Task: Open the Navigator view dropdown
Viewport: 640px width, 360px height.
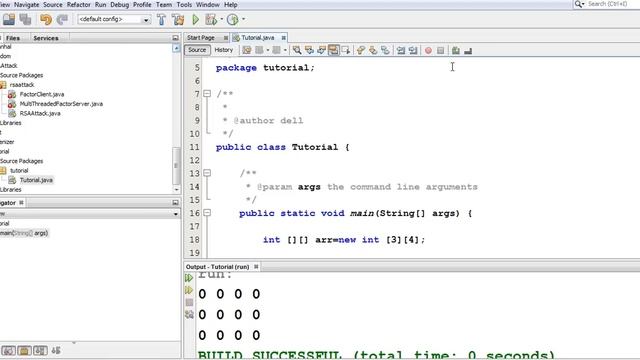Action: click(176, 214)
